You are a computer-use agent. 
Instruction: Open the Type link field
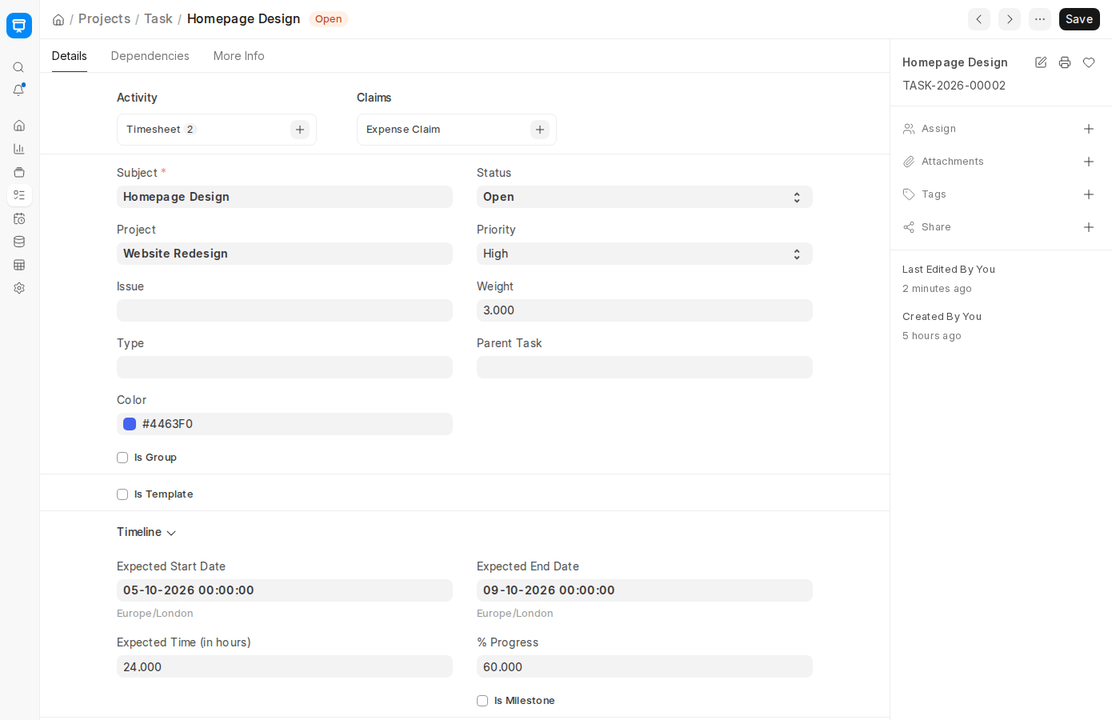284,367
